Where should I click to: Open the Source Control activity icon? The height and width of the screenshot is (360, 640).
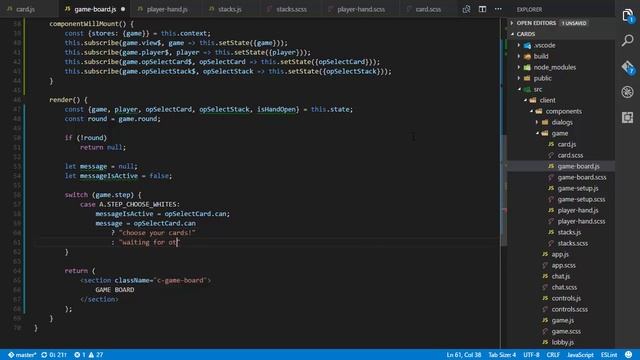click(628, 67)
